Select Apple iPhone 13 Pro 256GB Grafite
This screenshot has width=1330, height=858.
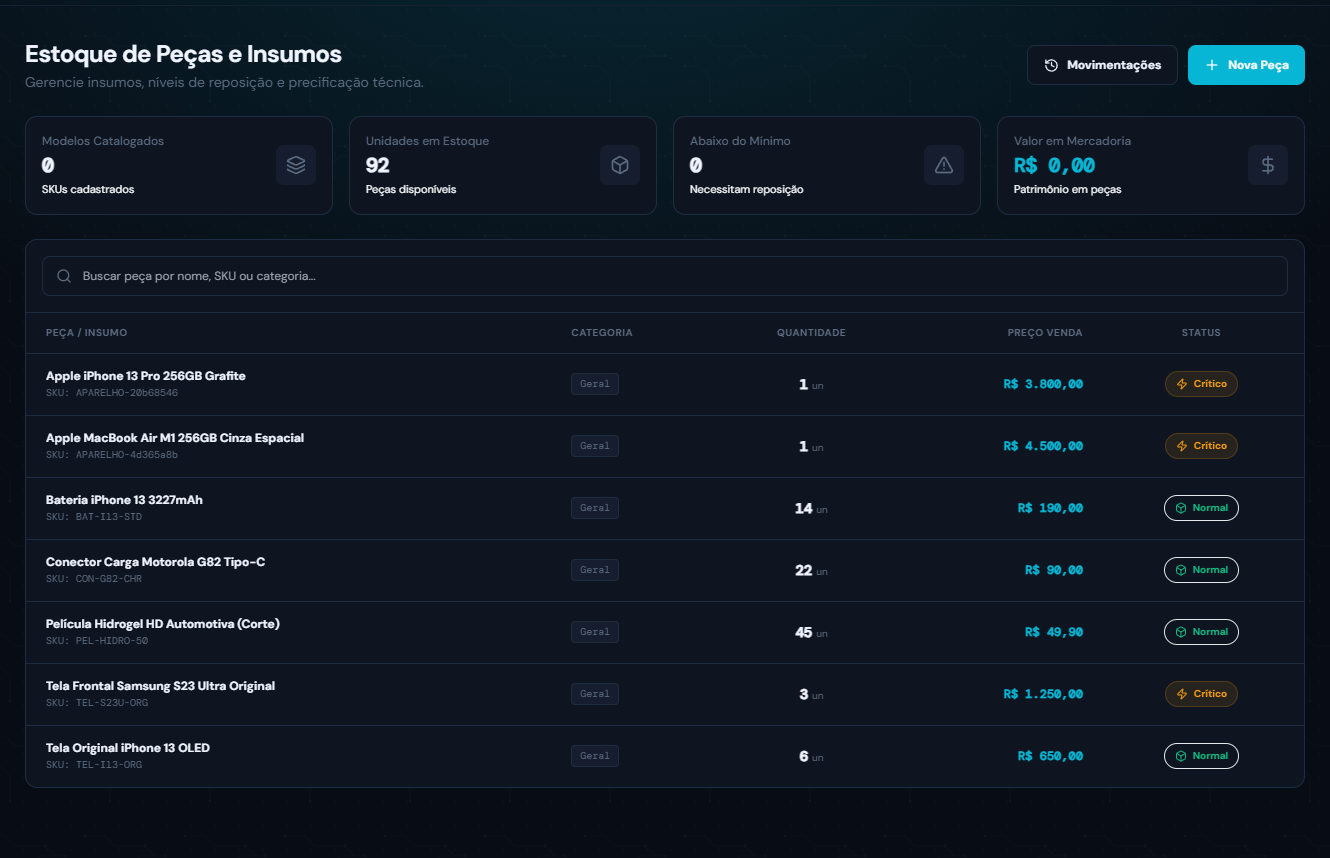(x=146, y=376)
